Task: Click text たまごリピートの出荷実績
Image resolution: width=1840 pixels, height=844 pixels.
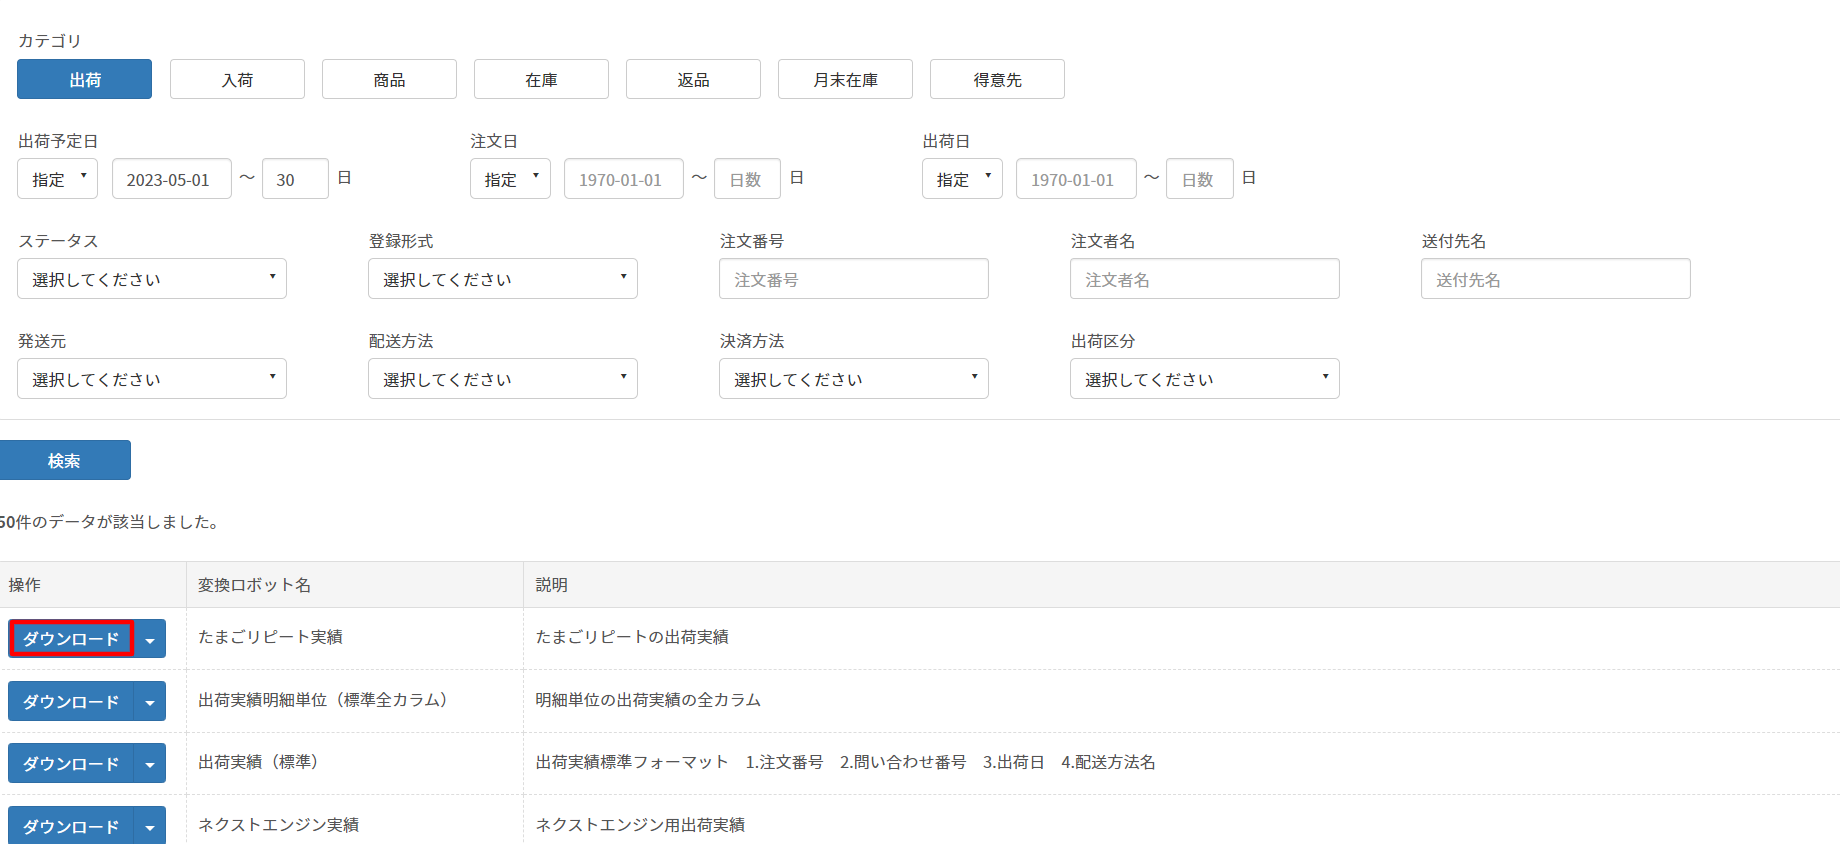Action: [x=632, y=637]
